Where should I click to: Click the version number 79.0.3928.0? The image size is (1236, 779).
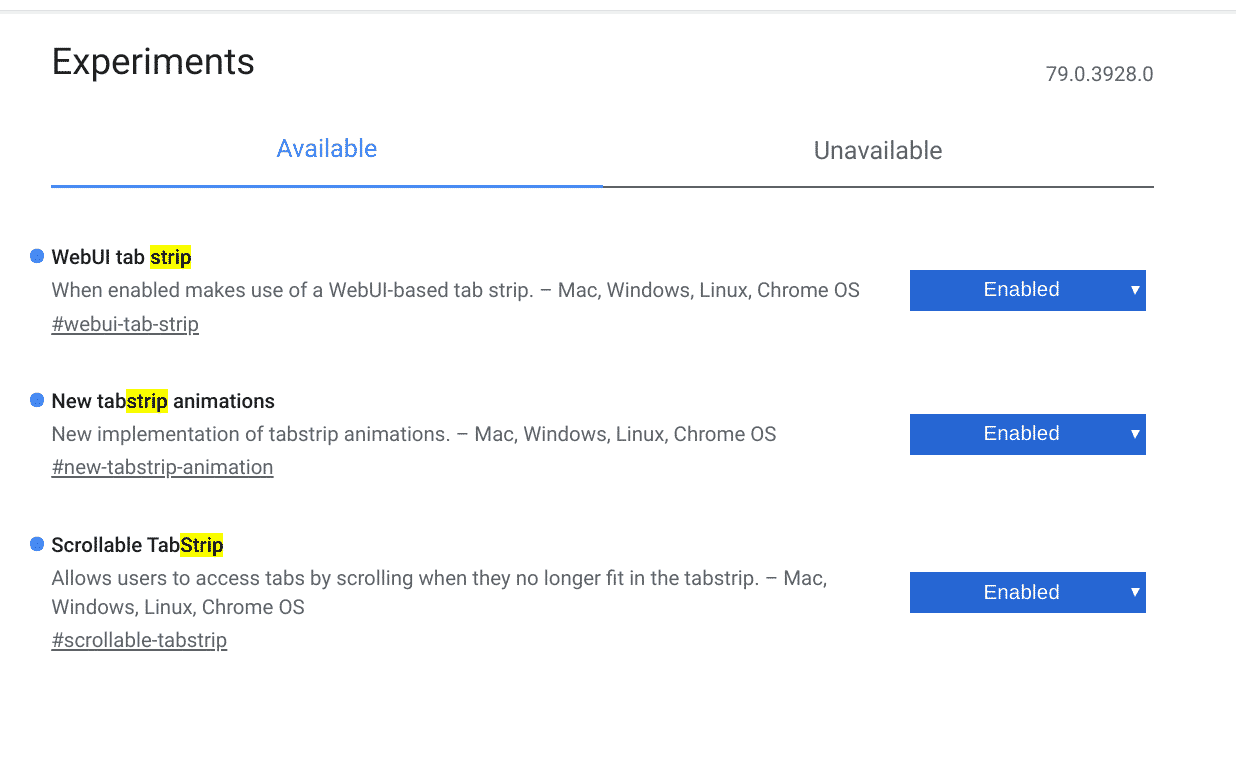pyautogui.click(x=1099, y=74)
